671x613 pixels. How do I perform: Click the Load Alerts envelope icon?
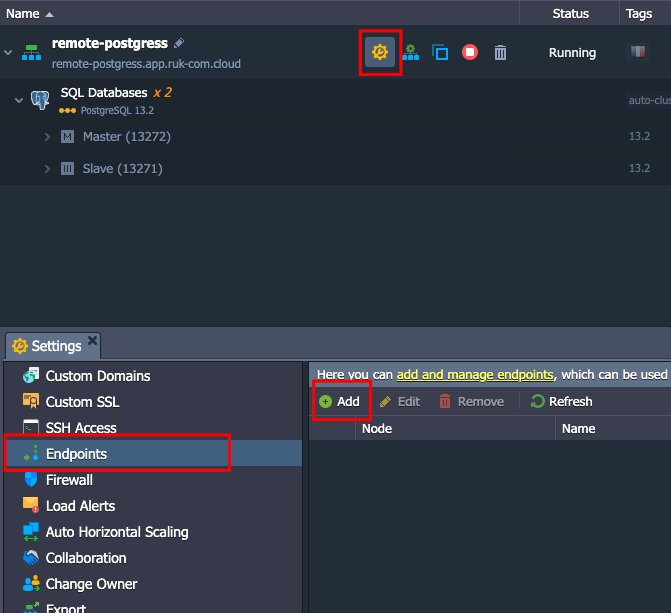[31, 505]
